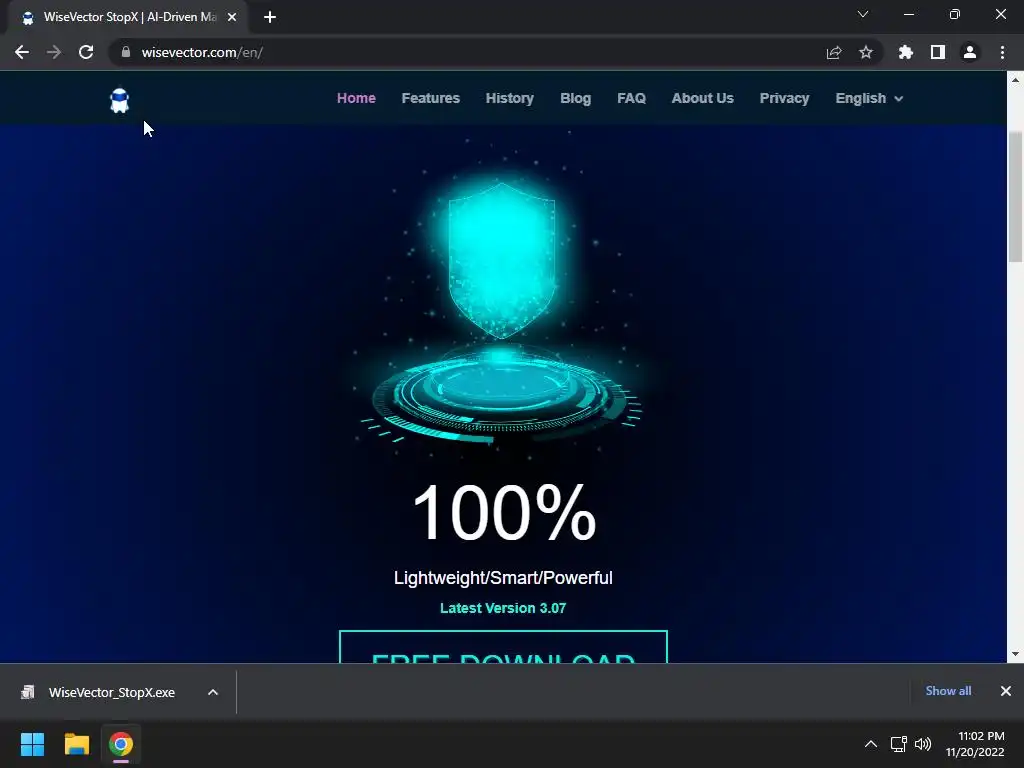Click the Chrome taskbar icon
The width and height of the screenshot is (1024, 768).
click(121, 744)
